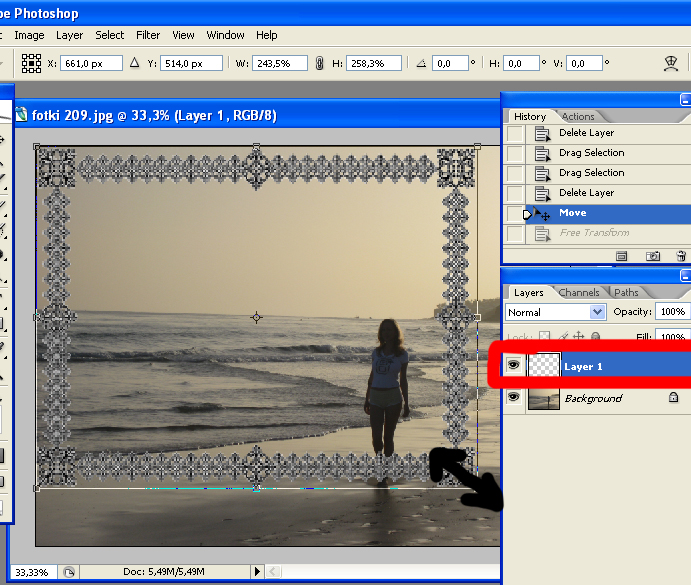Image resolution: width=691 pixels, height=585 pixels.
Task: Click the layer Opacity field showing 100%
Action: click(x=672, y=312)
